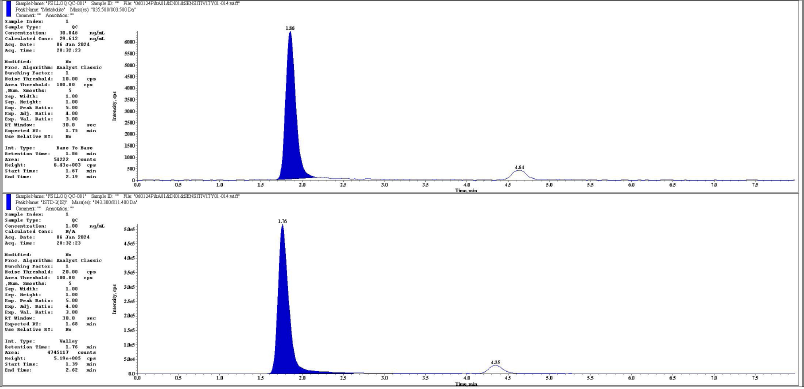Click the blue color marker of bottom chromatogram
804x389 pixels.
pos(8,202)
